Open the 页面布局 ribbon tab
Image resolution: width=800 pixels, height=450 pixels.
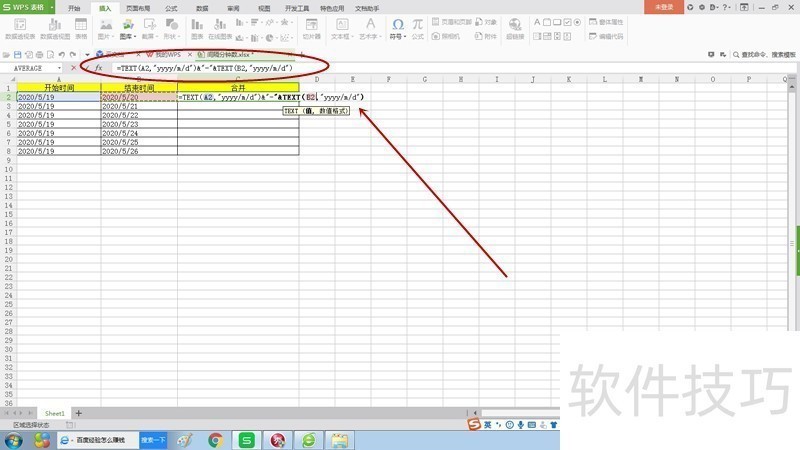(x=138, y=7)
